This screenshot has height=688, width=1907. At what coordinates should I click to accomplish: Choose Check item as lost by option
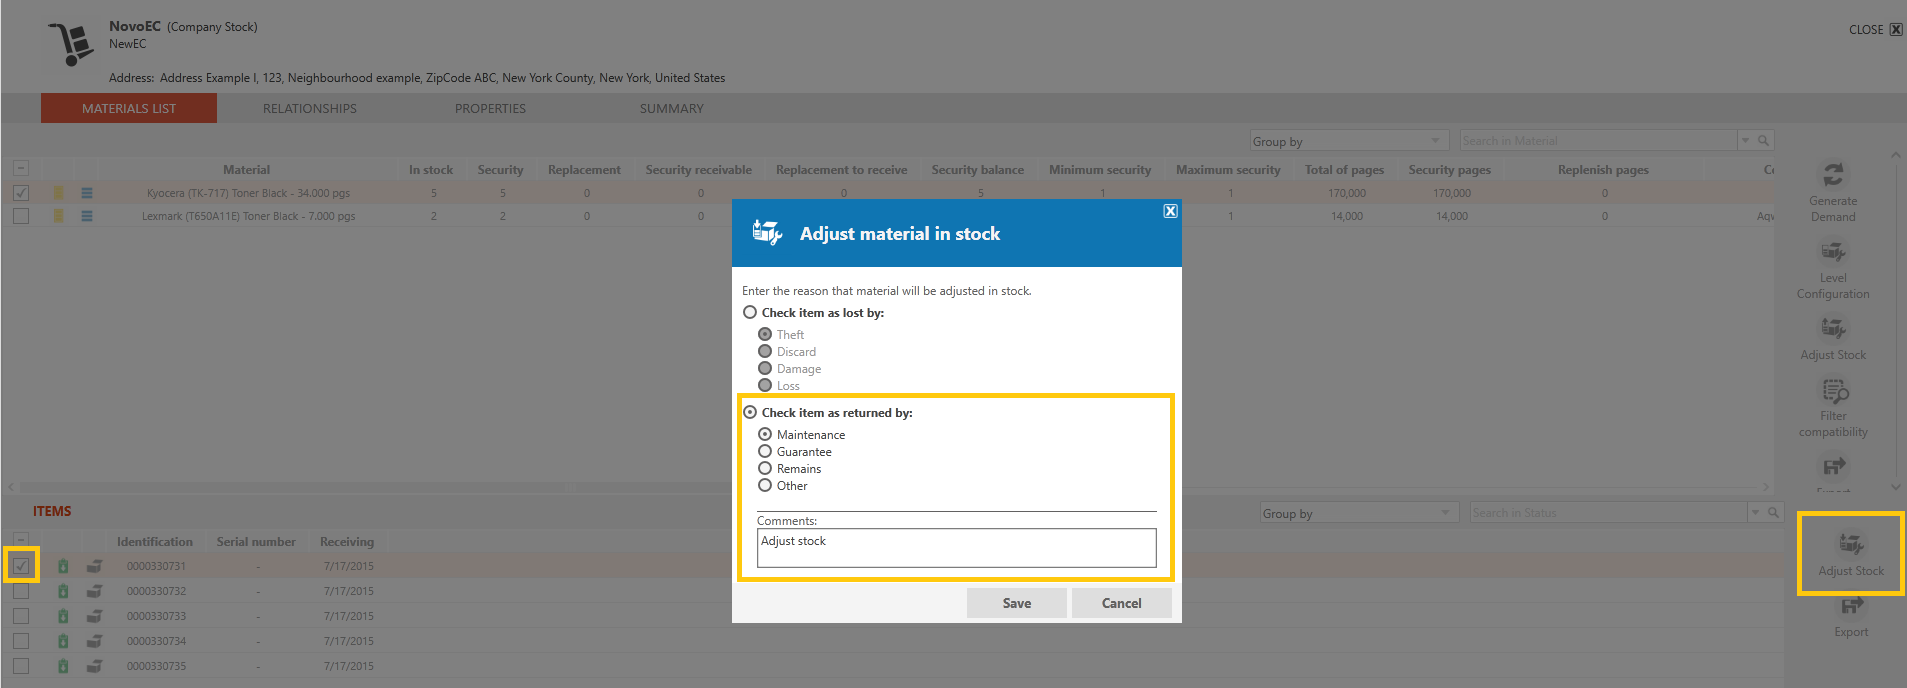750,313
